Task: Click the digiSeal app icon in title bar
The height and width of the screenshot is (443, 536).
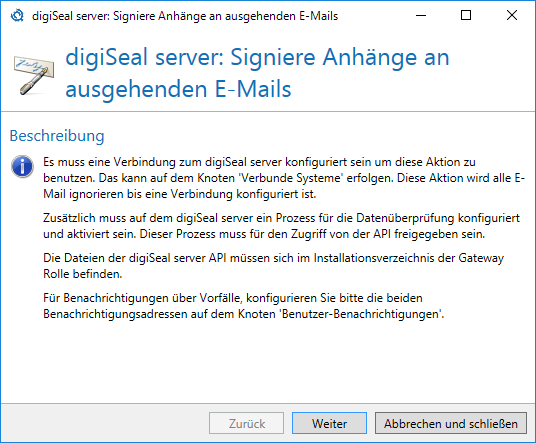Action: (17, 16)
